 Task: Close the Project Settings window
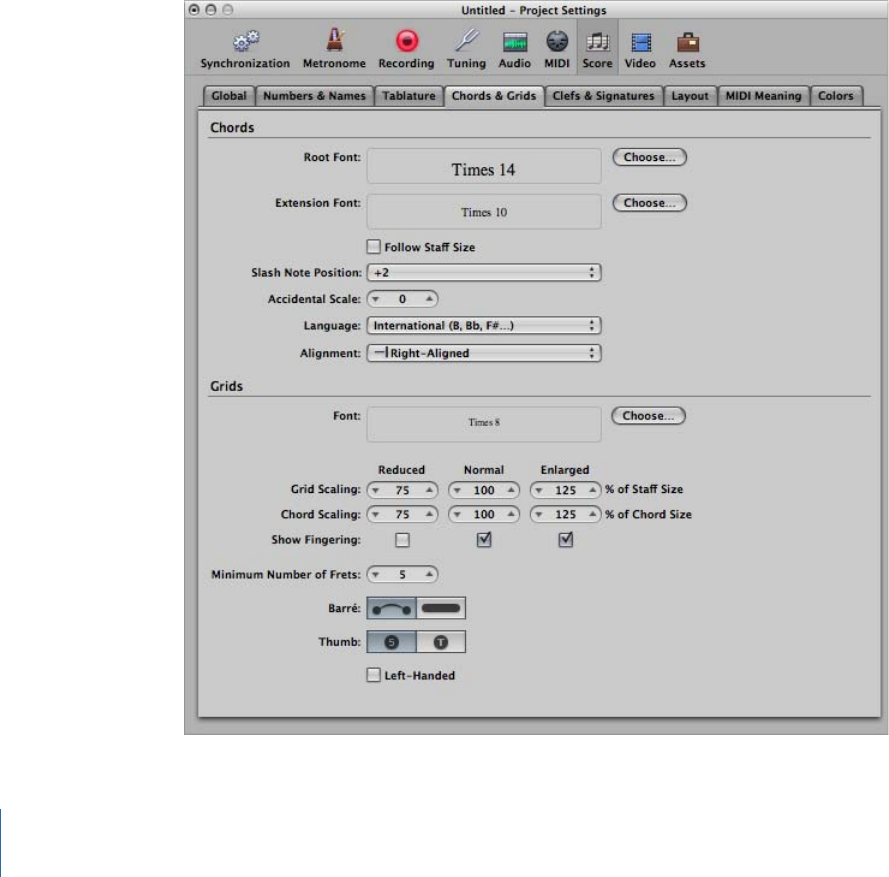(x=194, y=10)
